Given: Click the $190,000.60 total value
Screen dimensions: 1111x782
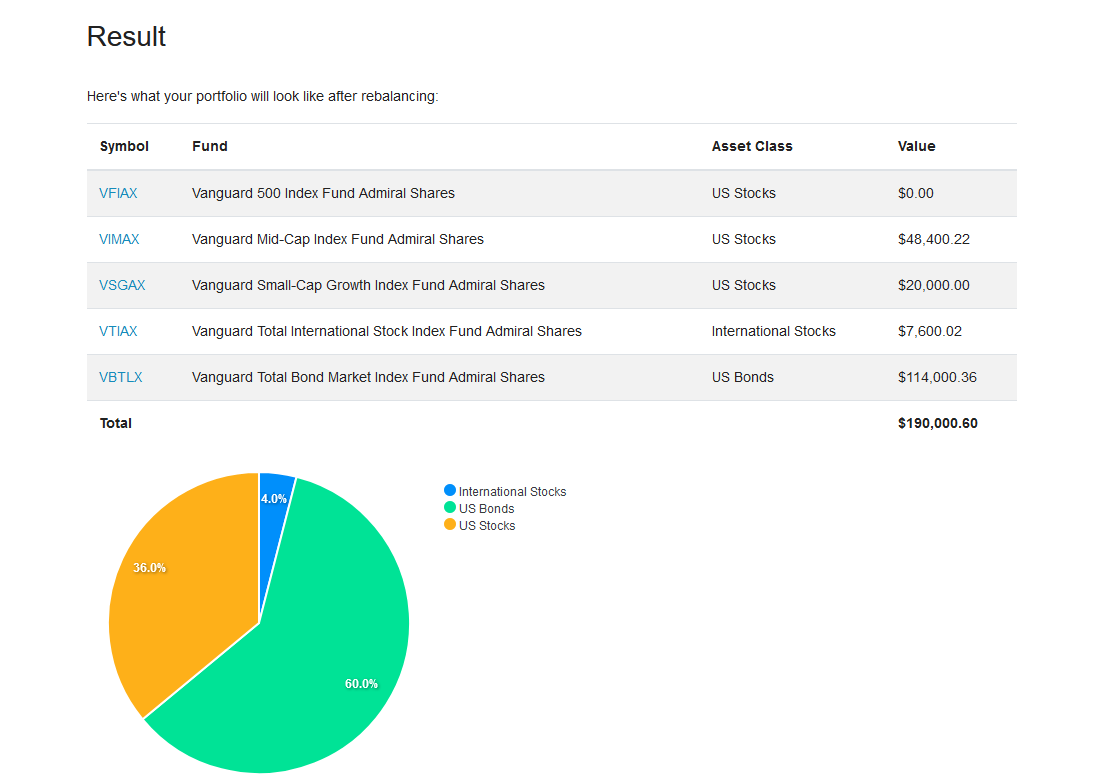Looking at the screenshot, I should pyautogui.click(x=937, y=424).
